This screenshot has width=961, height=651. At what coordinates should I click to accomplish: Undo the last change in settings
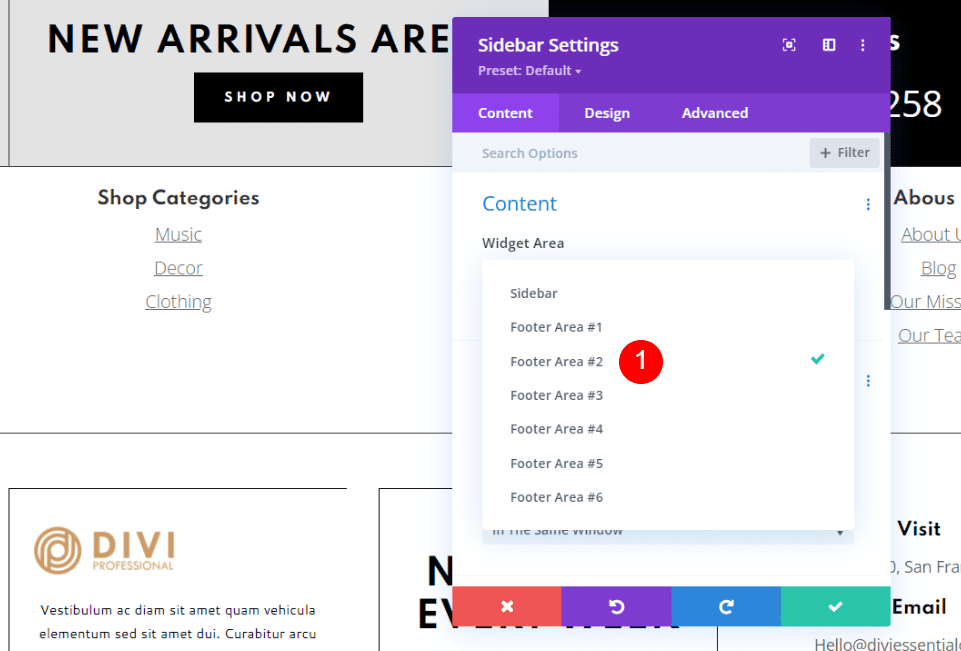point(616,606)
